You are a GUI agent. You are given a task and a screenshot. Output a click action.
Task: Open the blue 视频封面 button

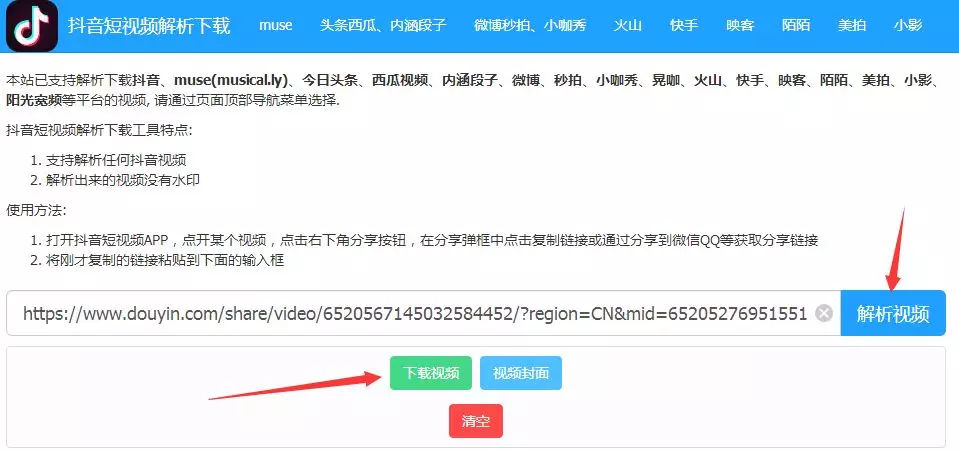click(520, 373)
